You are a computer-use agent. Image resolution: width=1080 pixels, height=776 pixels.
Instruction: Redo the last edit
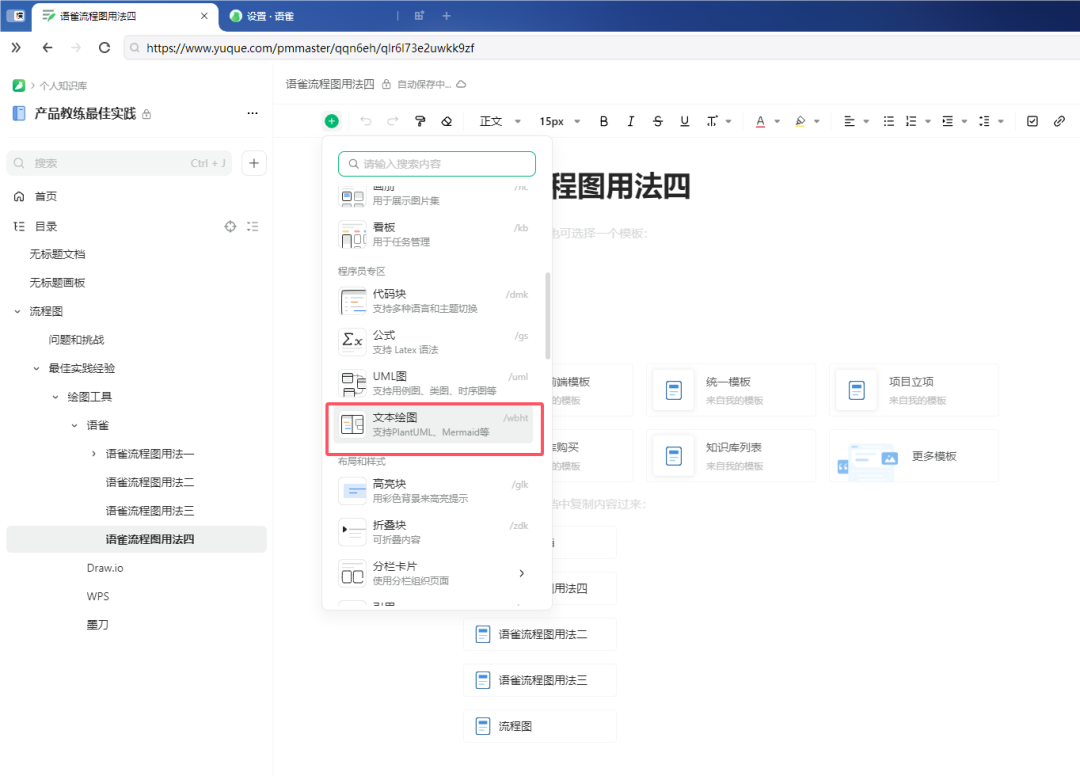point(393,121)
